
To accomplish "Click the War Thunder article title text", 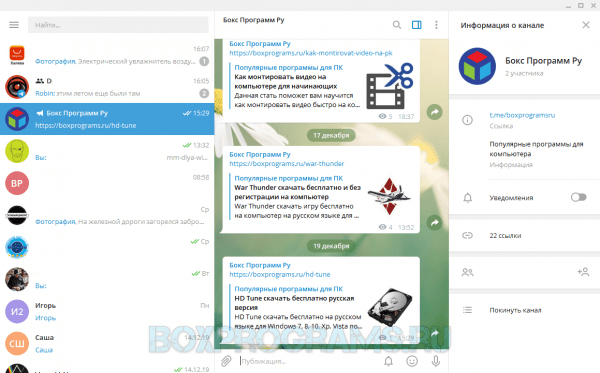I will pyautogui.click(x=297, y=192).
